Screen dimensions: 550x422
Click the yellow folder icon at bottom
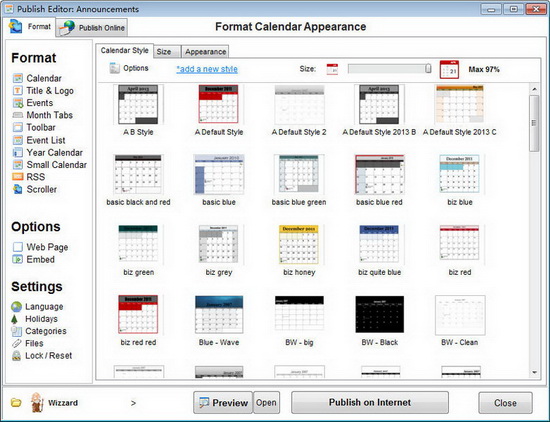(16, 403)
